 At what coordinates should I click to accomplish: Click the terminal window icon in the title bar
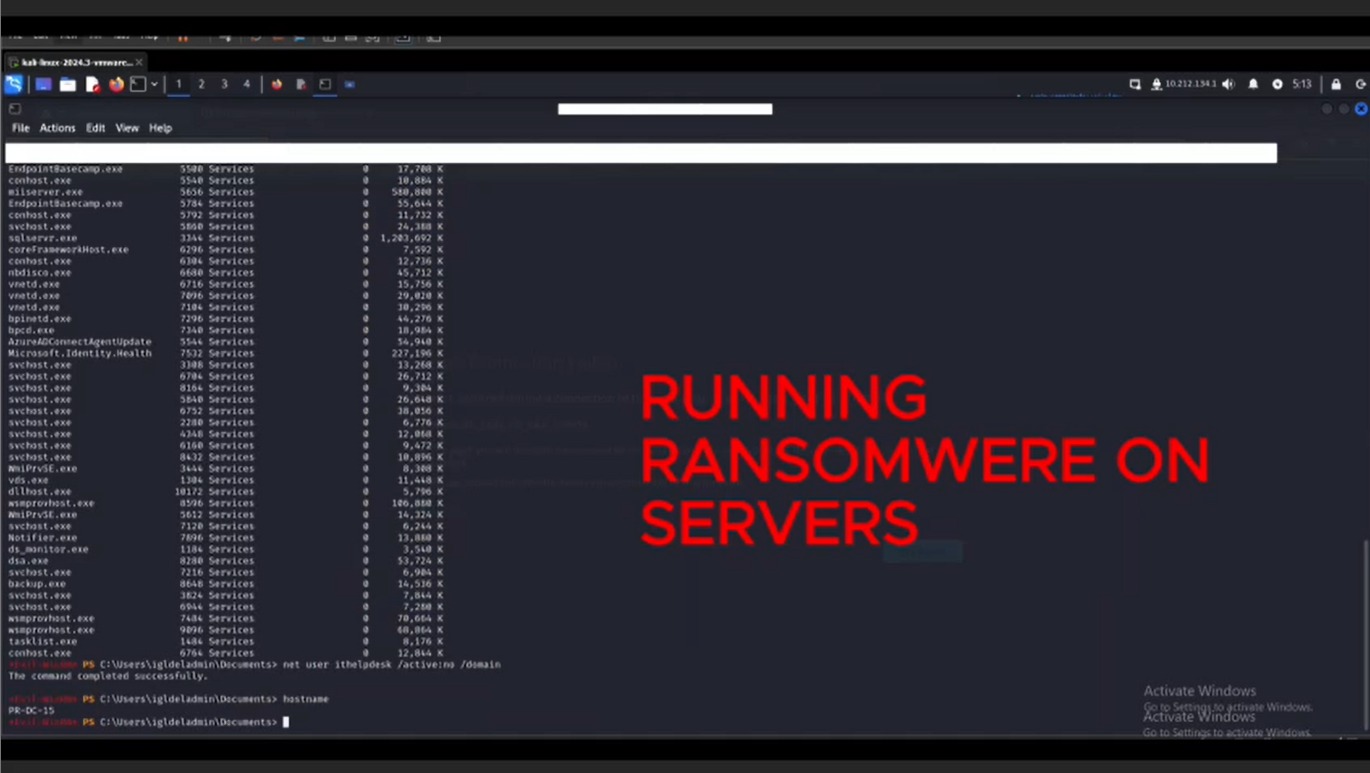tap(14, 109)
